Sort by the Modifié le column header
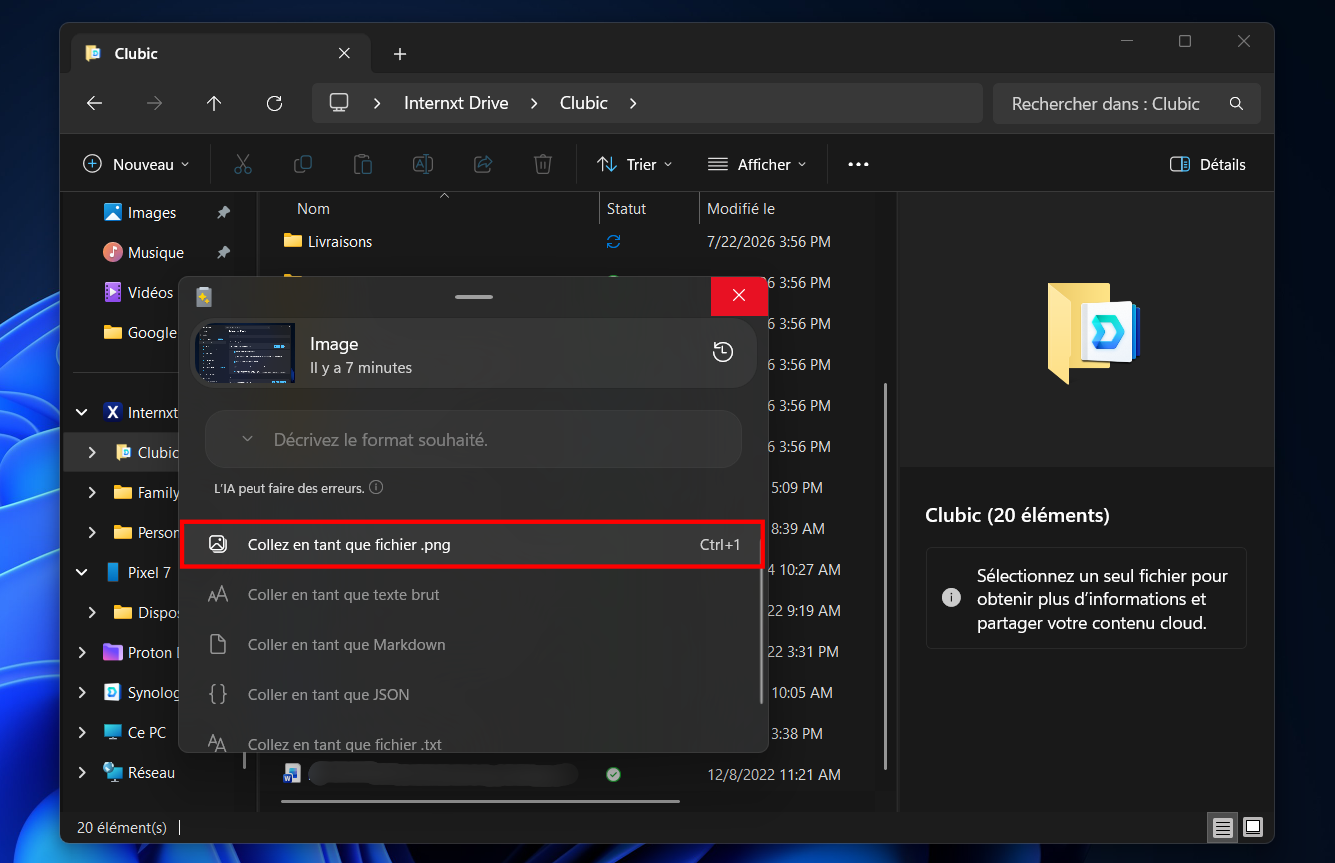1335x863 pixels. click(741, 209)
